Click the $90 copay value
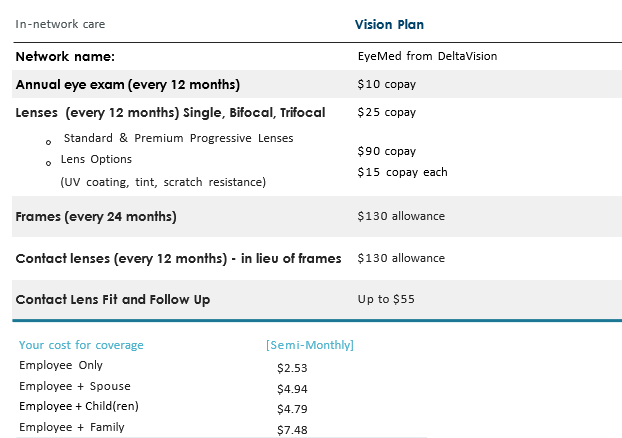 coord(386,151)
